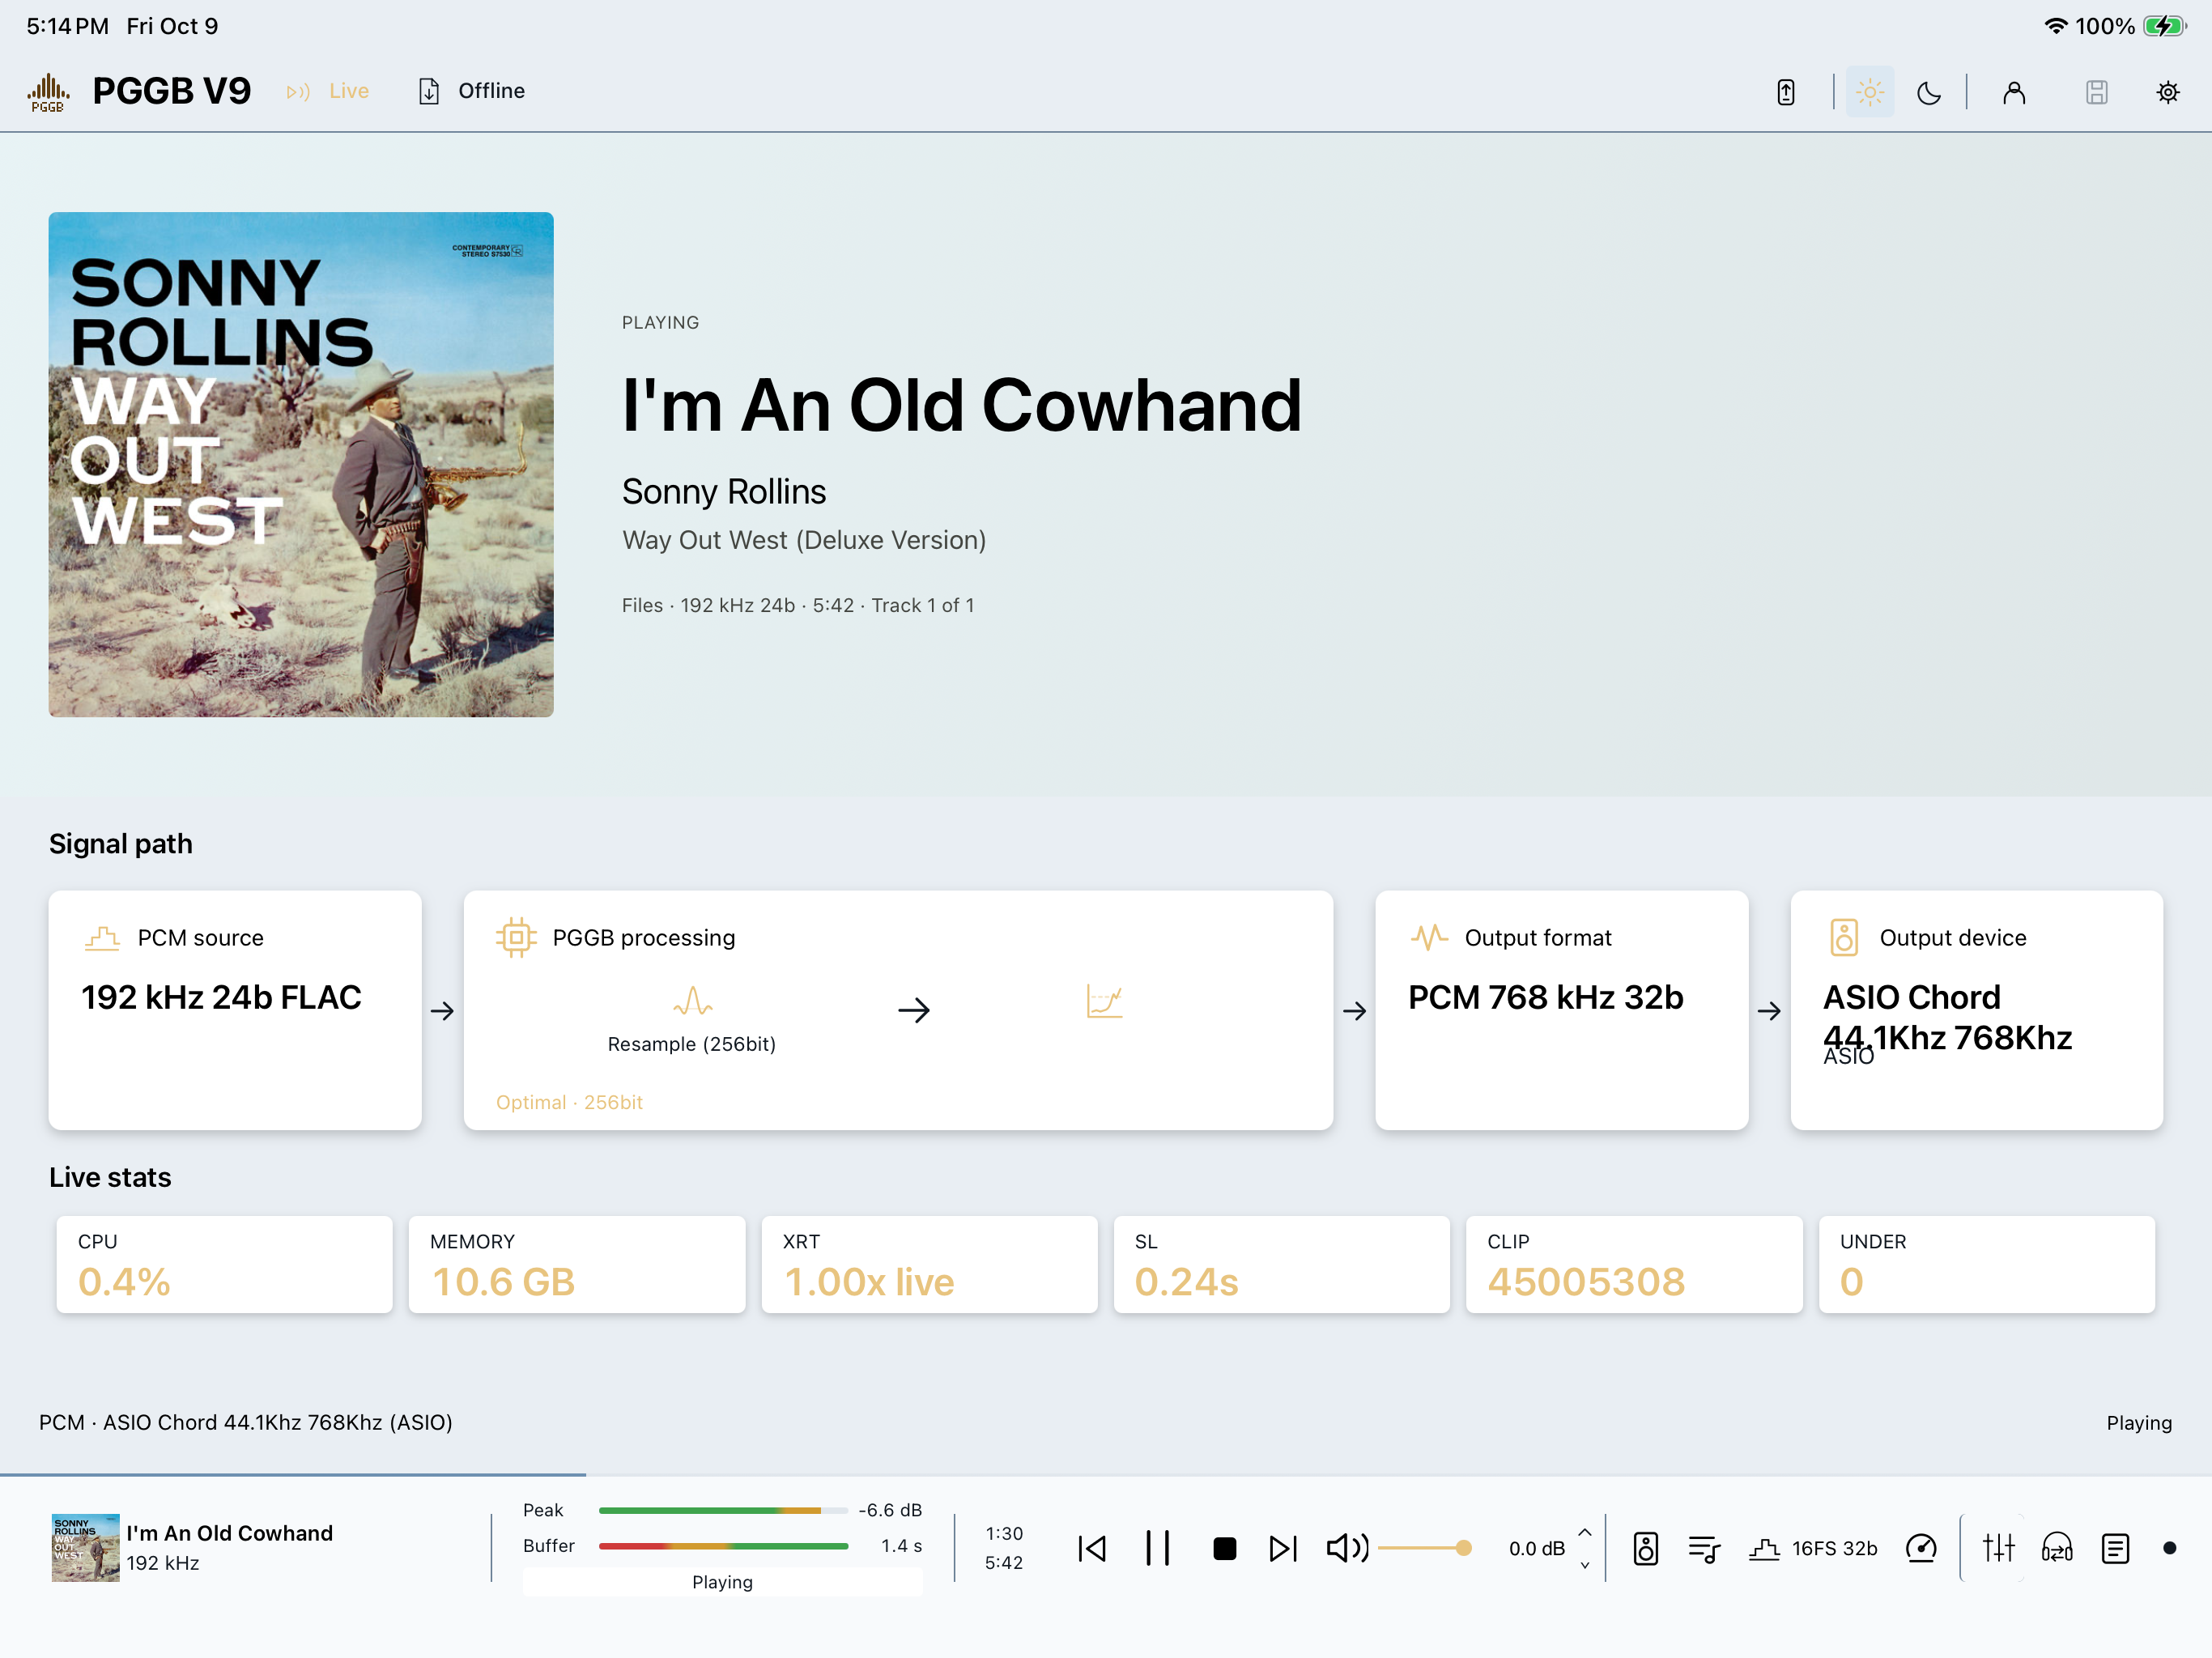Image resolution: width=2212 pixels, height=1658 pixels.
Task: Click the Sonny Rollins album cover art
Action: 301,464
